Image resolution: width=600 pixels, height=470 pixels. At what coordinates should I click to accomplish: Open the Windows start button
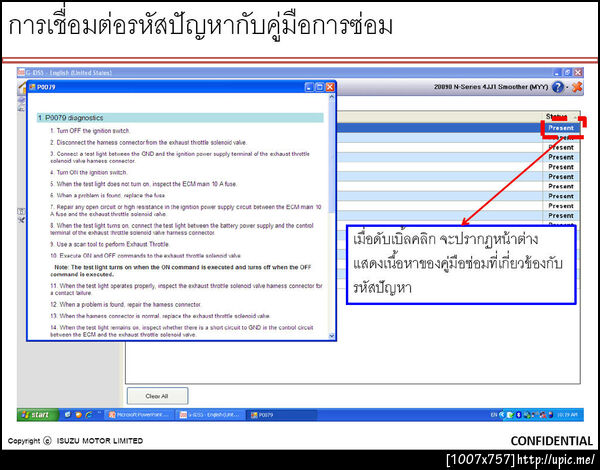pyautogui.click(x=38, y=415)
